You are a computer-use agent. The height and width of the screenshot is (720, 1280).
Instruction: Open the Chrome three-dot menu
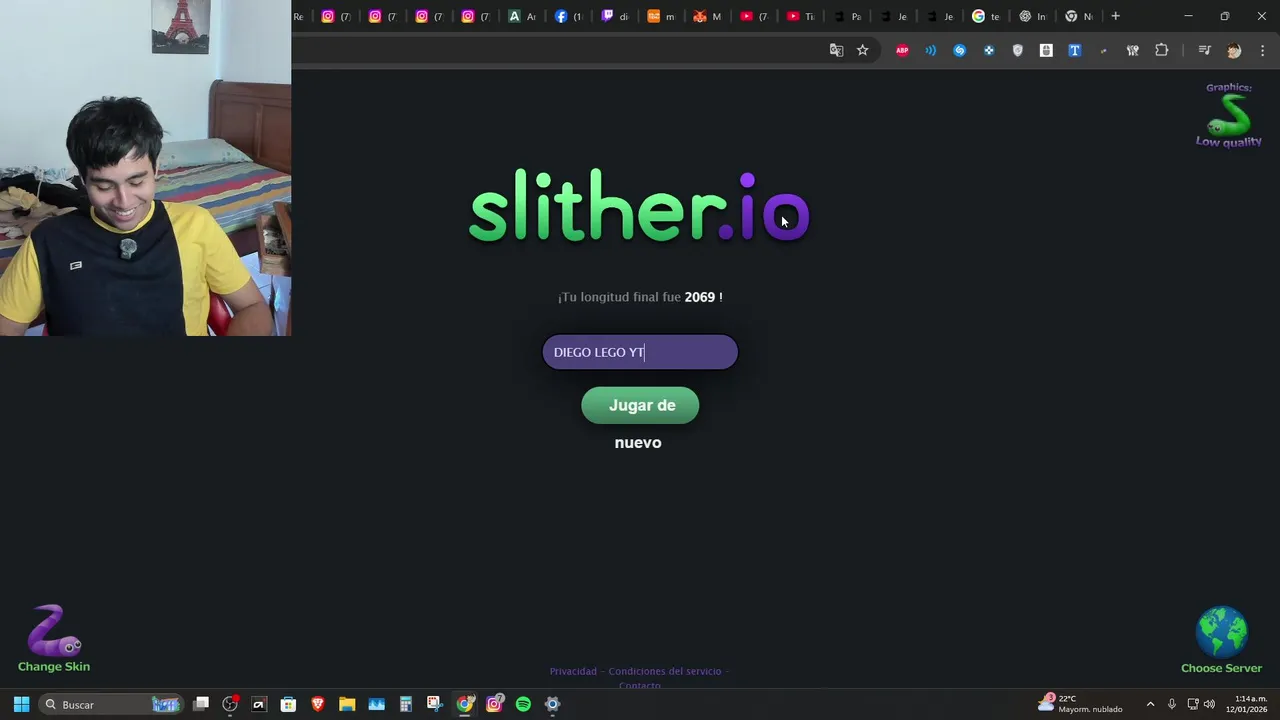click(x=1262, y=50)
